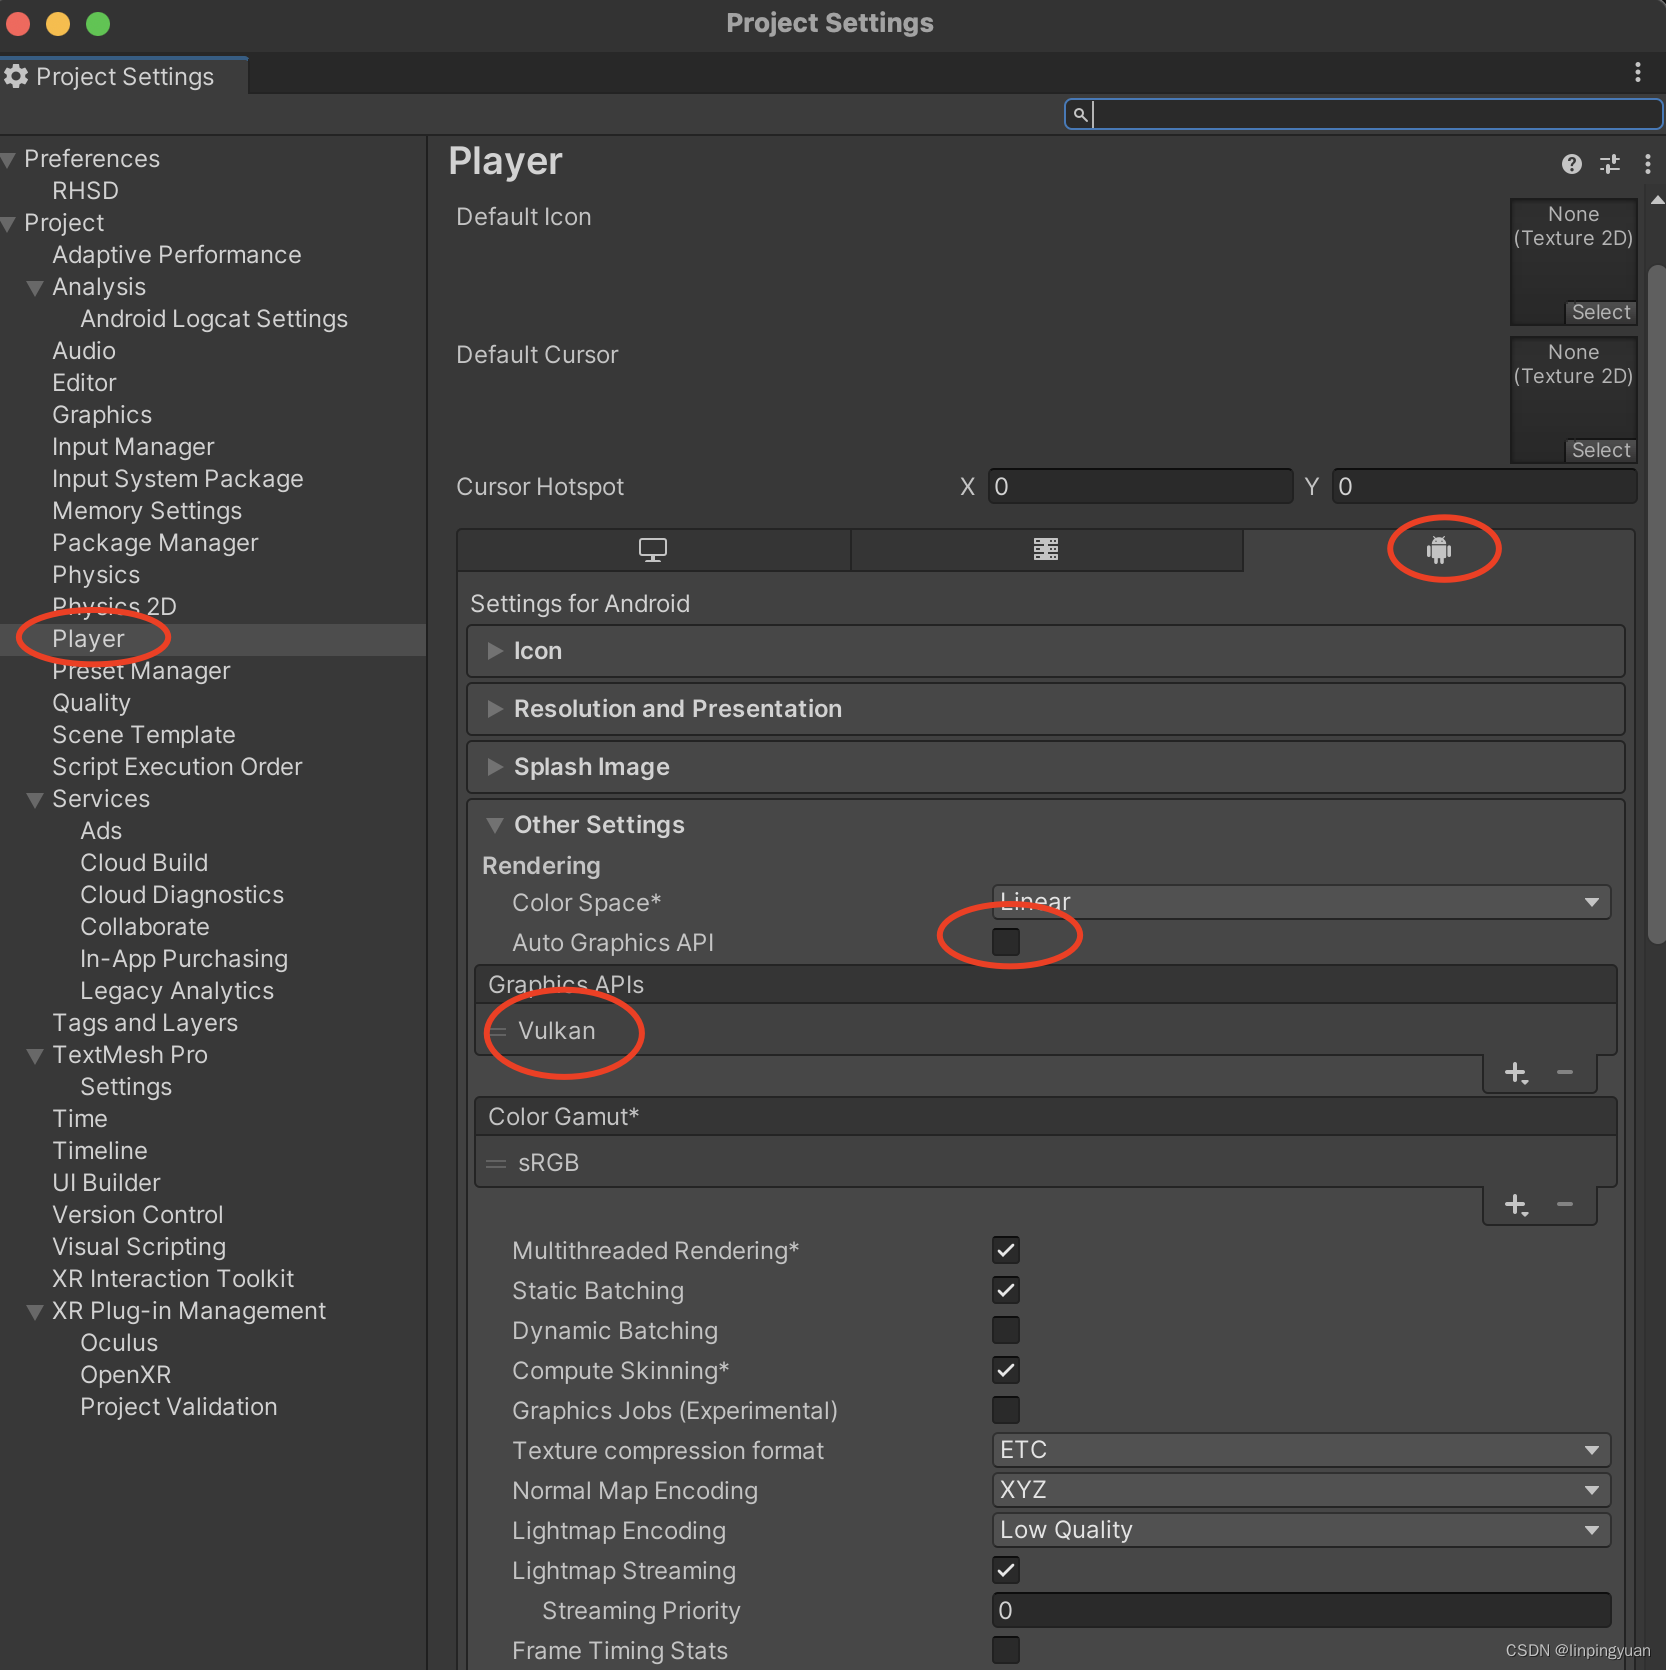Switch to the standalone desktop platform tab
The height and width of the screenshot is (1670, 1666).
[x=653, y=550]
